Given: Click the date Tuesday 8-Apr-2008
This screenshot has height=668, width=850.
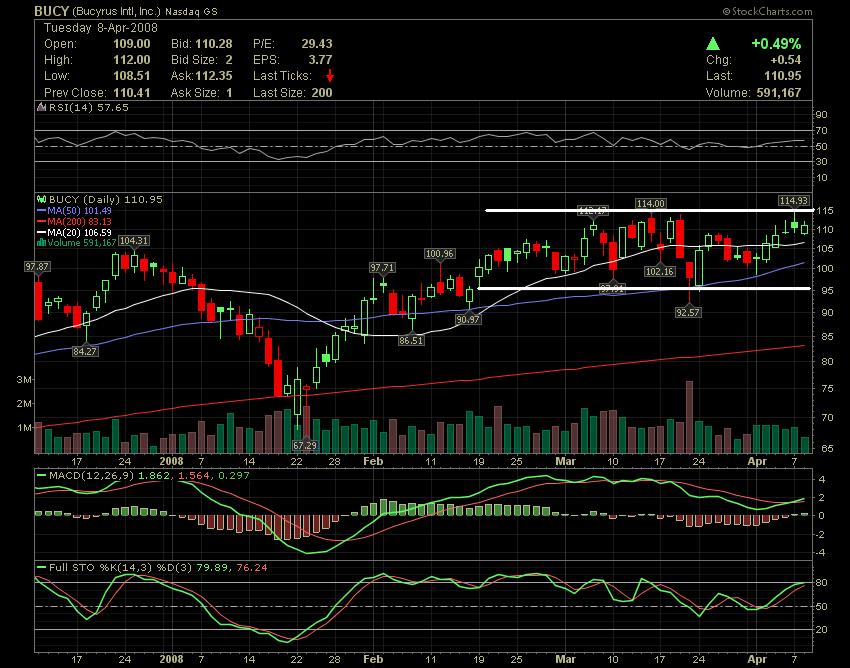Looking at the screenshot, I should coord(101,28).
